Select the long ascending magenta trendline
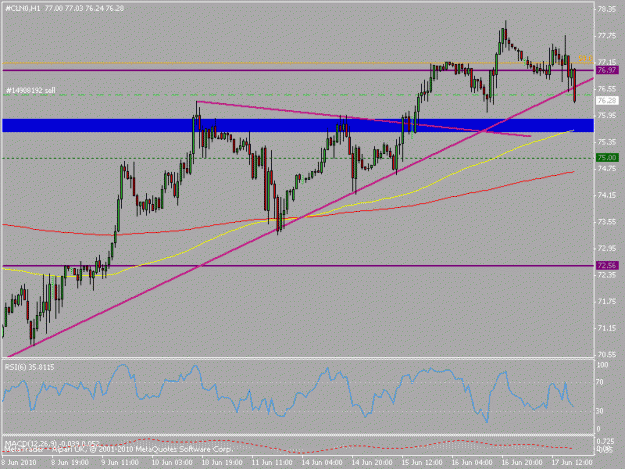625x469 pixels. (300, 218)
